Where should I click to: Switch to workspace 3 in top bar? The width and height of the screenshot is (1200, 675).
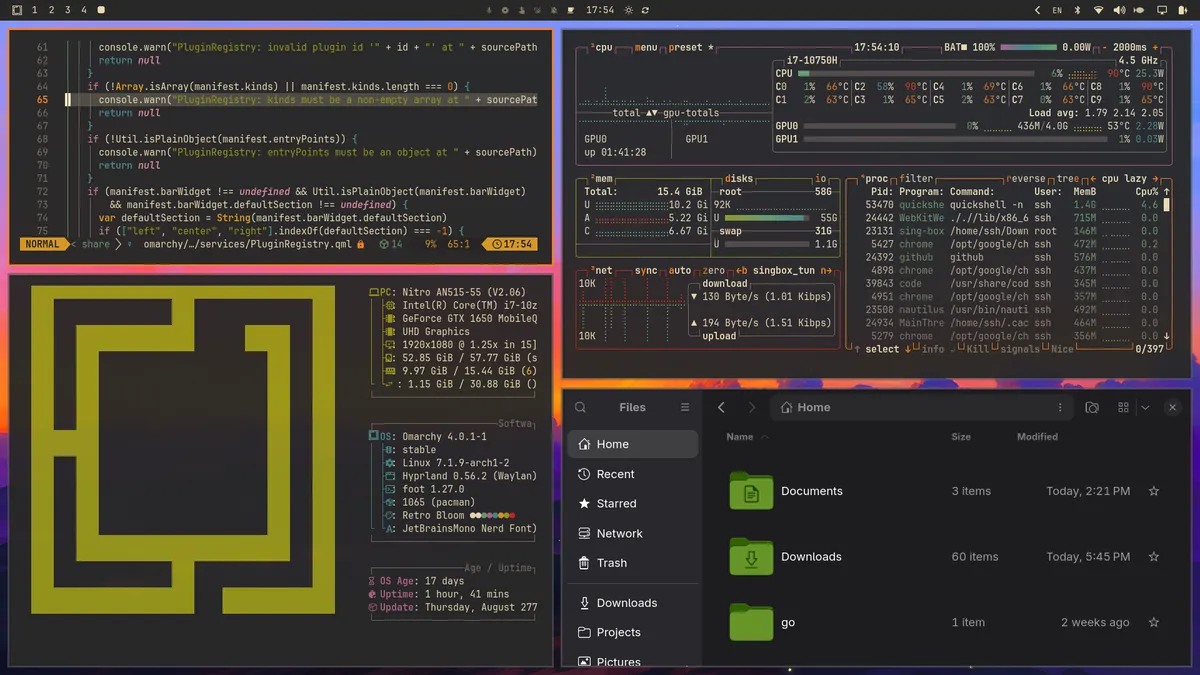tap(67, 10)
